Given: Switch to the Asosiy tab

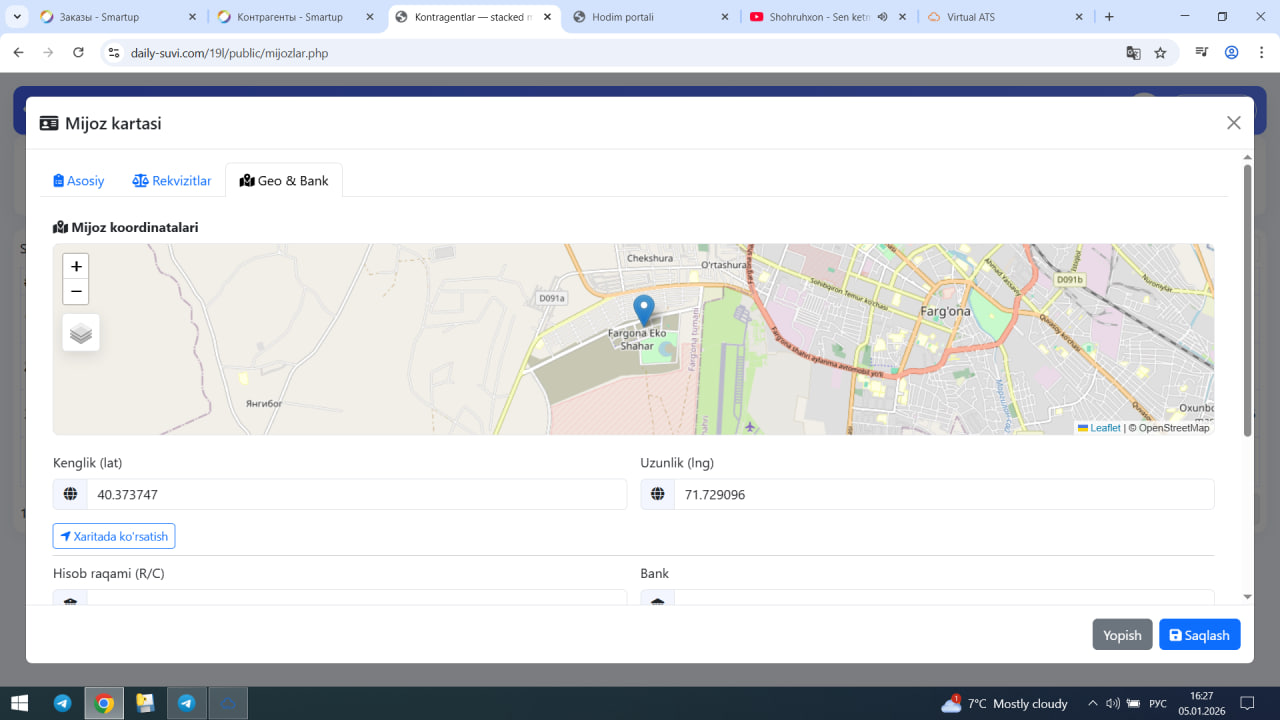Looking at the screenshot, I should pyautogui.click(x=79, y=181).
